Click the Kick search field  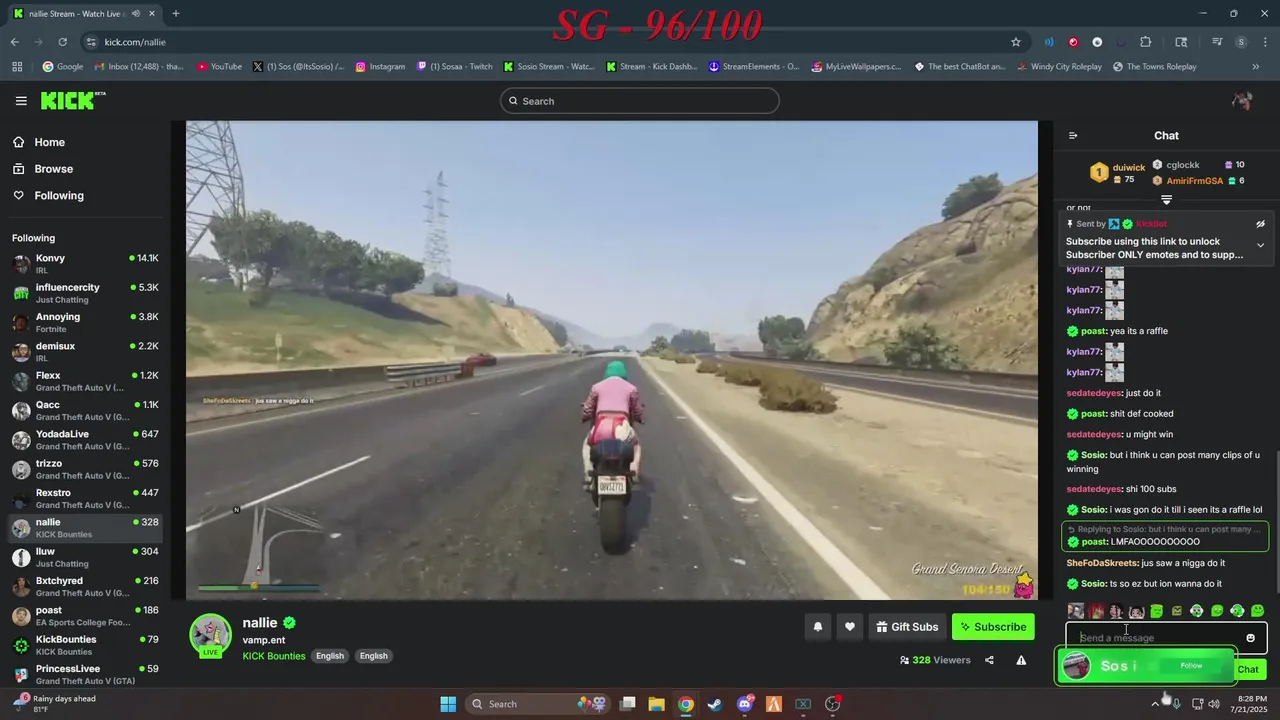click(x=640, y=101)
